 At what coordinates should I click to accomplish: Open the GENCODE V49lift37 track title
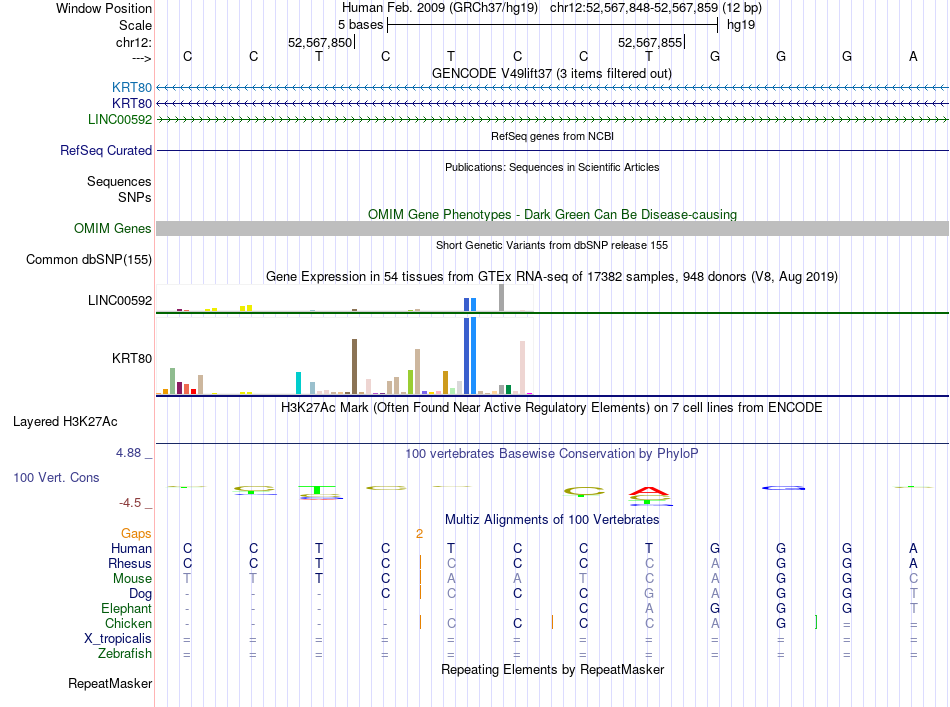(x=551, y=73)
